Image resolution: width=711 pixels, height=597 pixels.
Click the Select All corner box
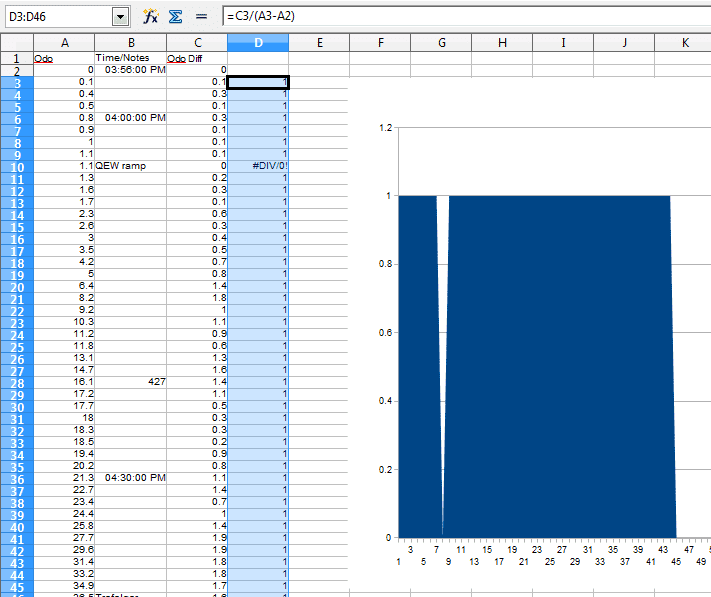[x=16, y=42]
